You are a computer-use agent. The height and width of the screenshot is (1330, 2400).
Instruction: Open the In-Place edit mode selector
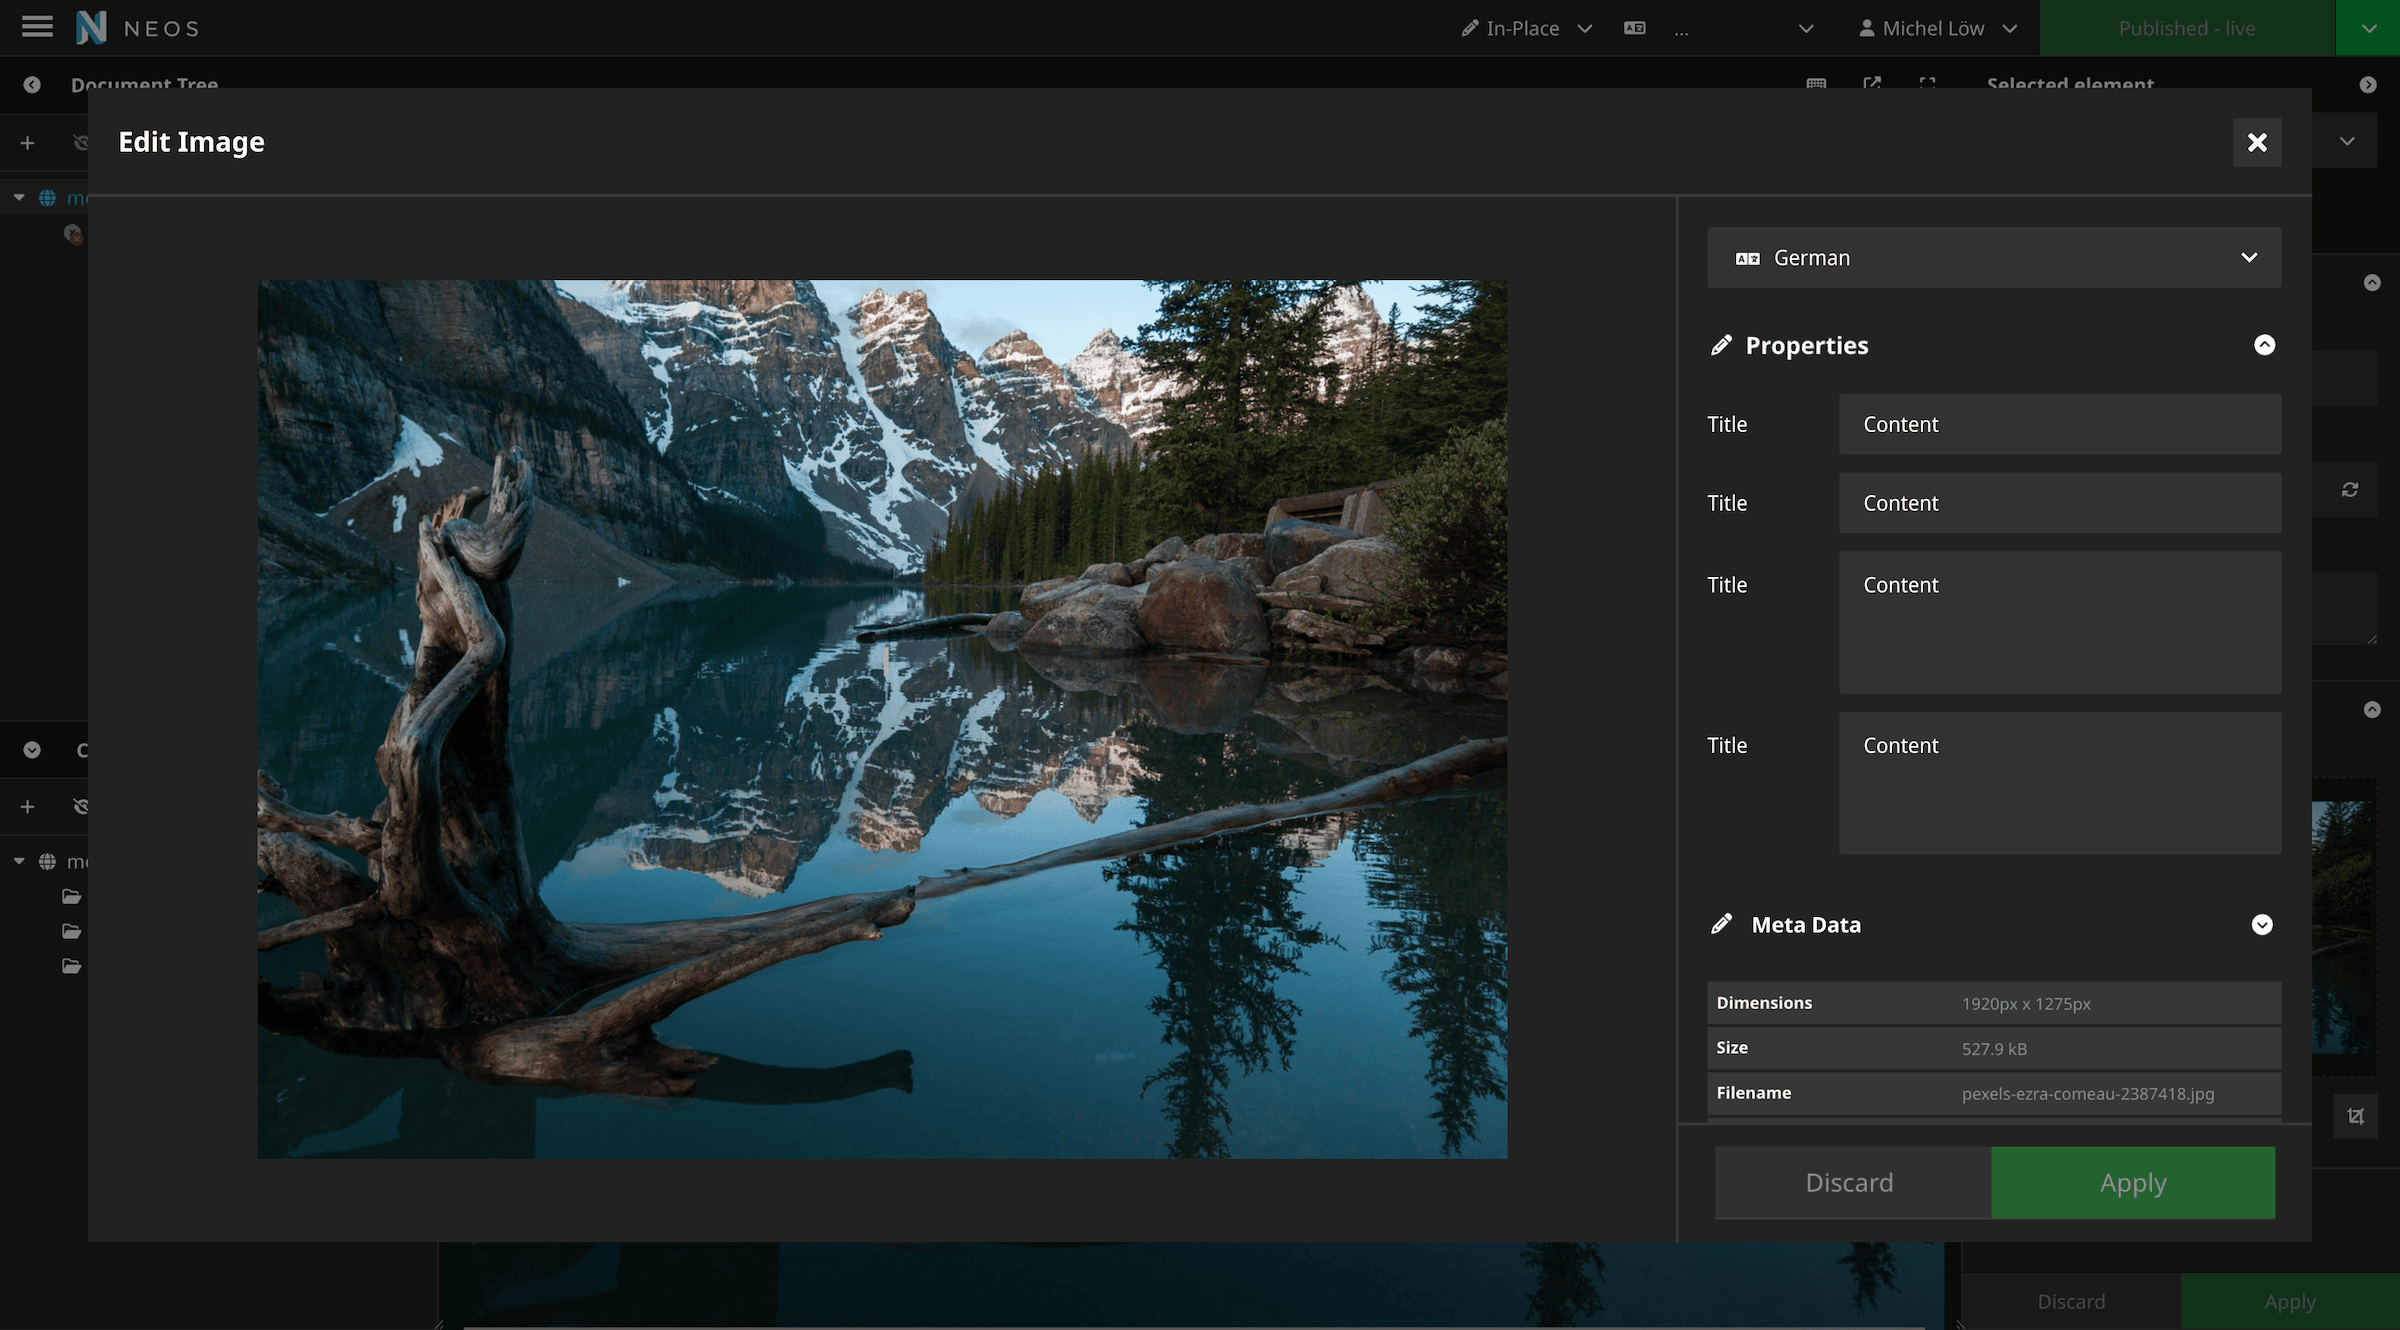coord(1521,27)
